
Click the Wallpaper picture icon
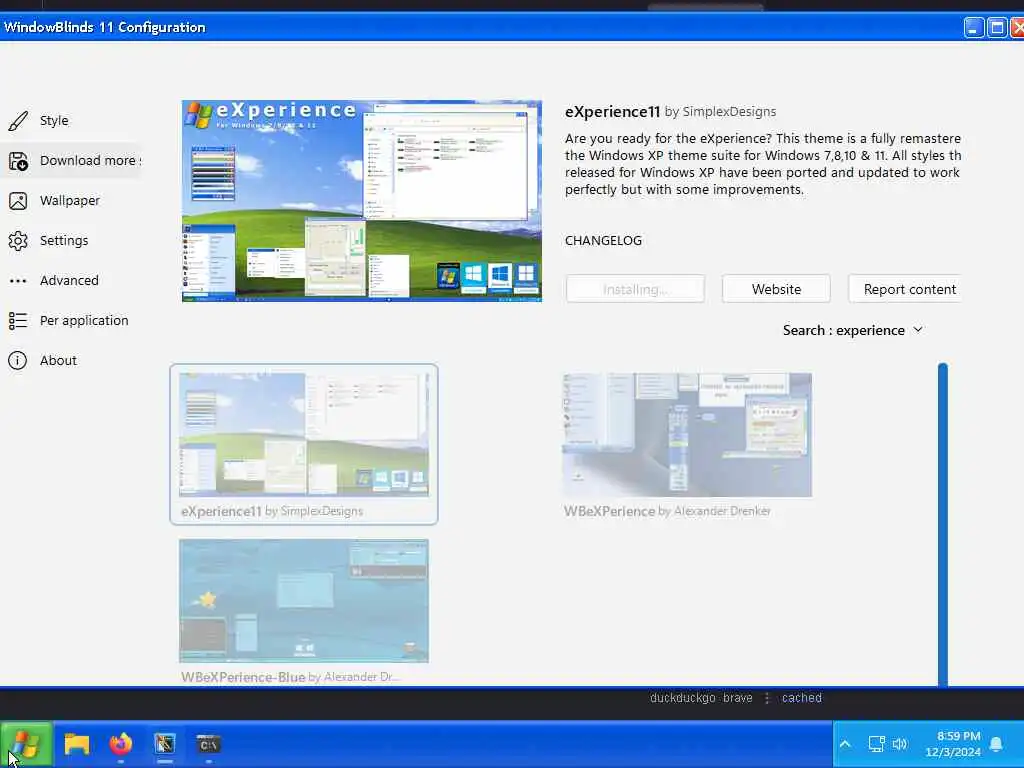(18, 200)
